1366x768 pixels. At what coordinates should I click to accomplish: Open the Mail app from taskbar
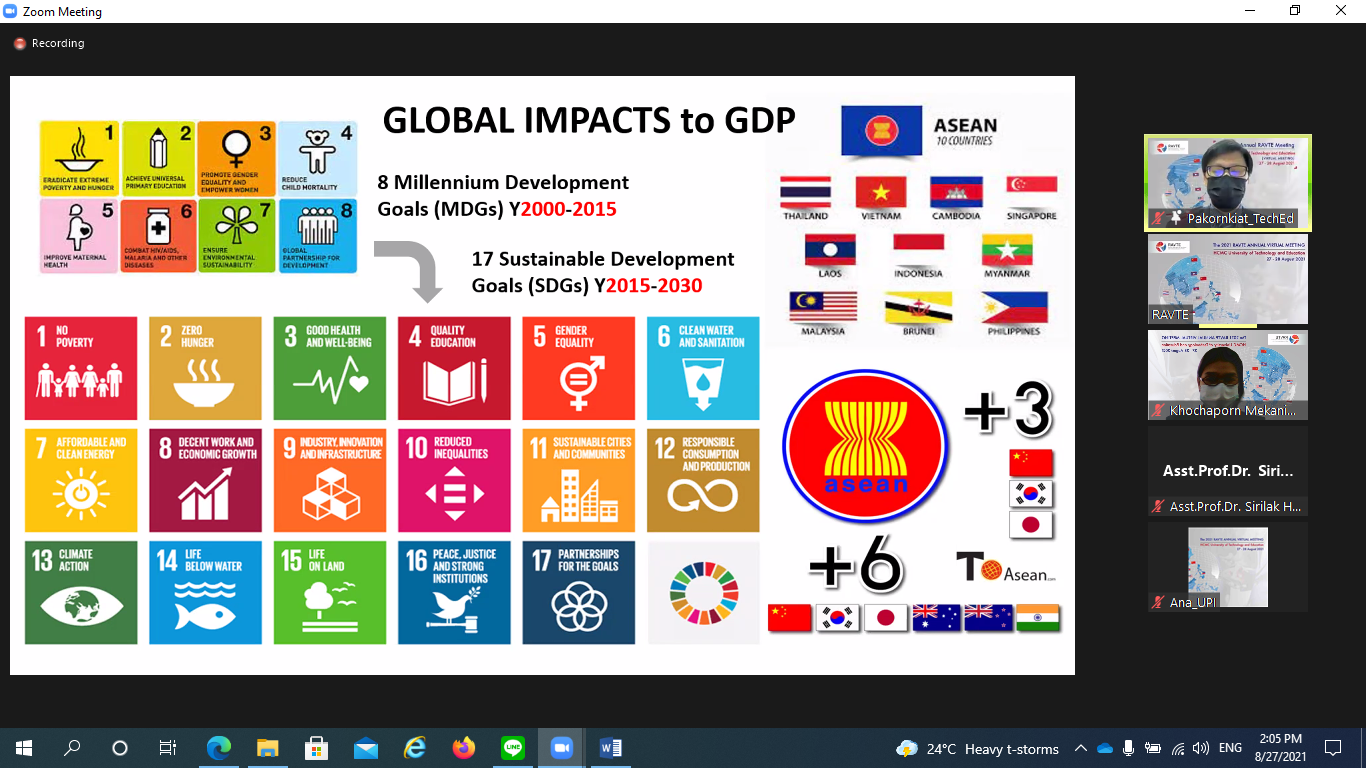coord(365,748)
